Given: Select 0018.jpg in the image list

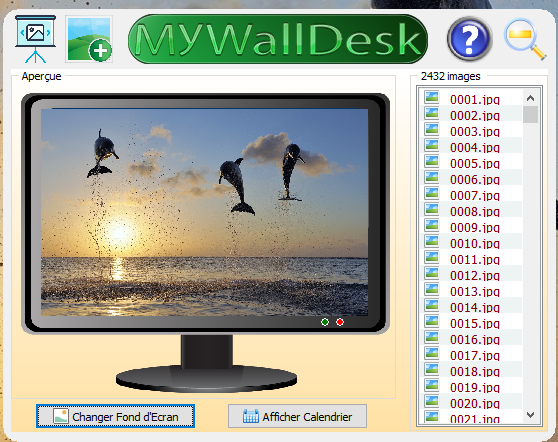Looking at the screenshot, I should pyautogui.click(x=475, y=372).
